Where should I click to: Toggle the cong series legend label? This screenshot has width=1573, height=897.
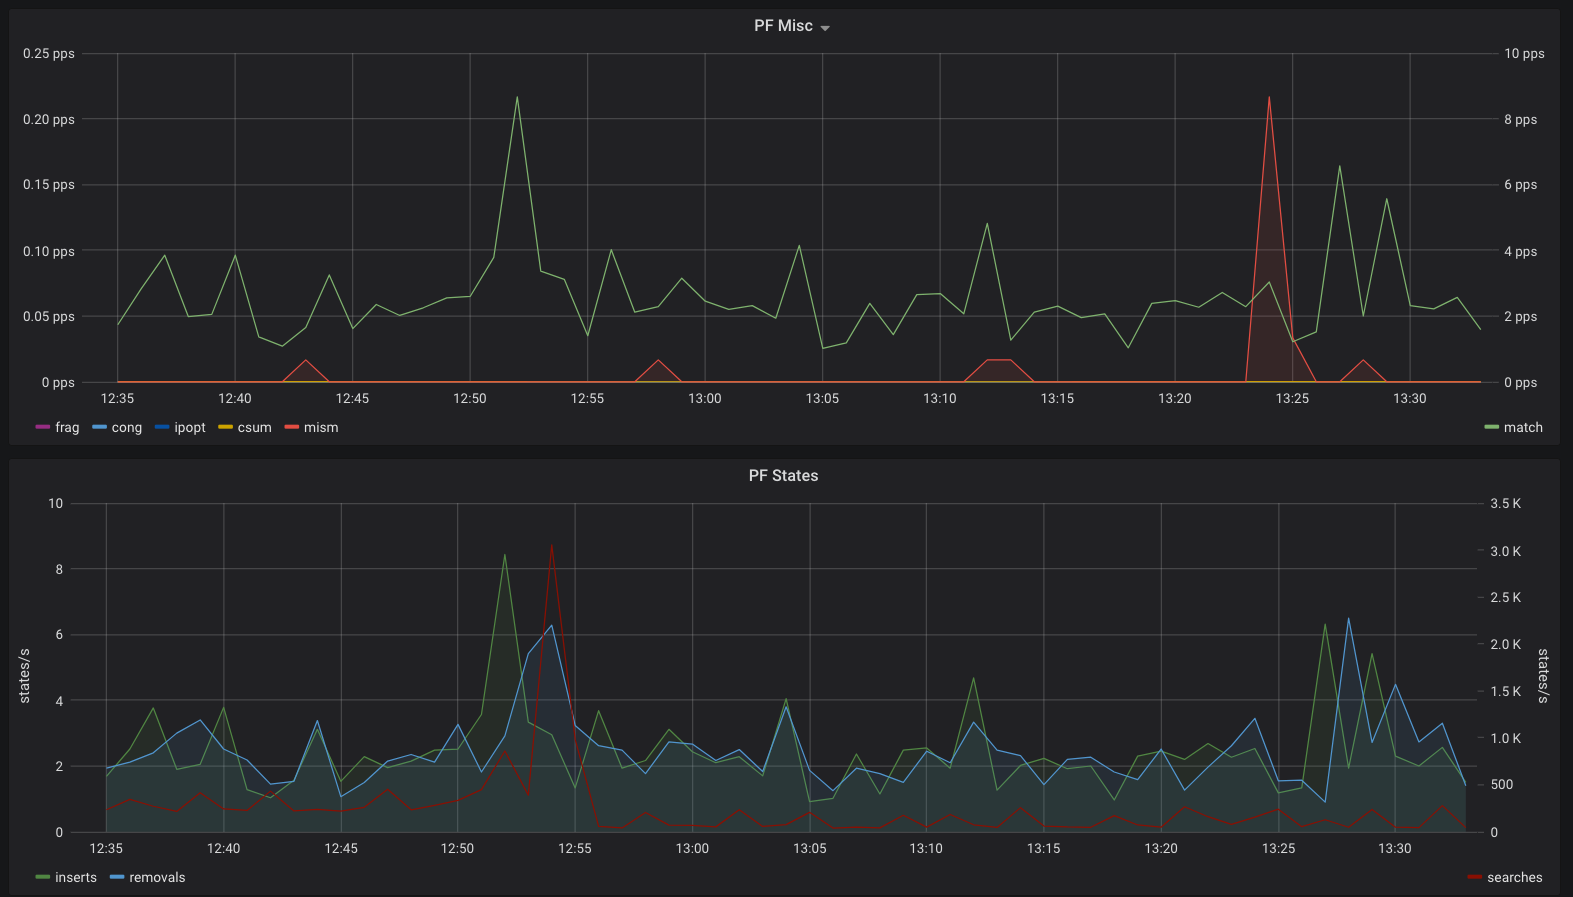click(x=127, y=427)
